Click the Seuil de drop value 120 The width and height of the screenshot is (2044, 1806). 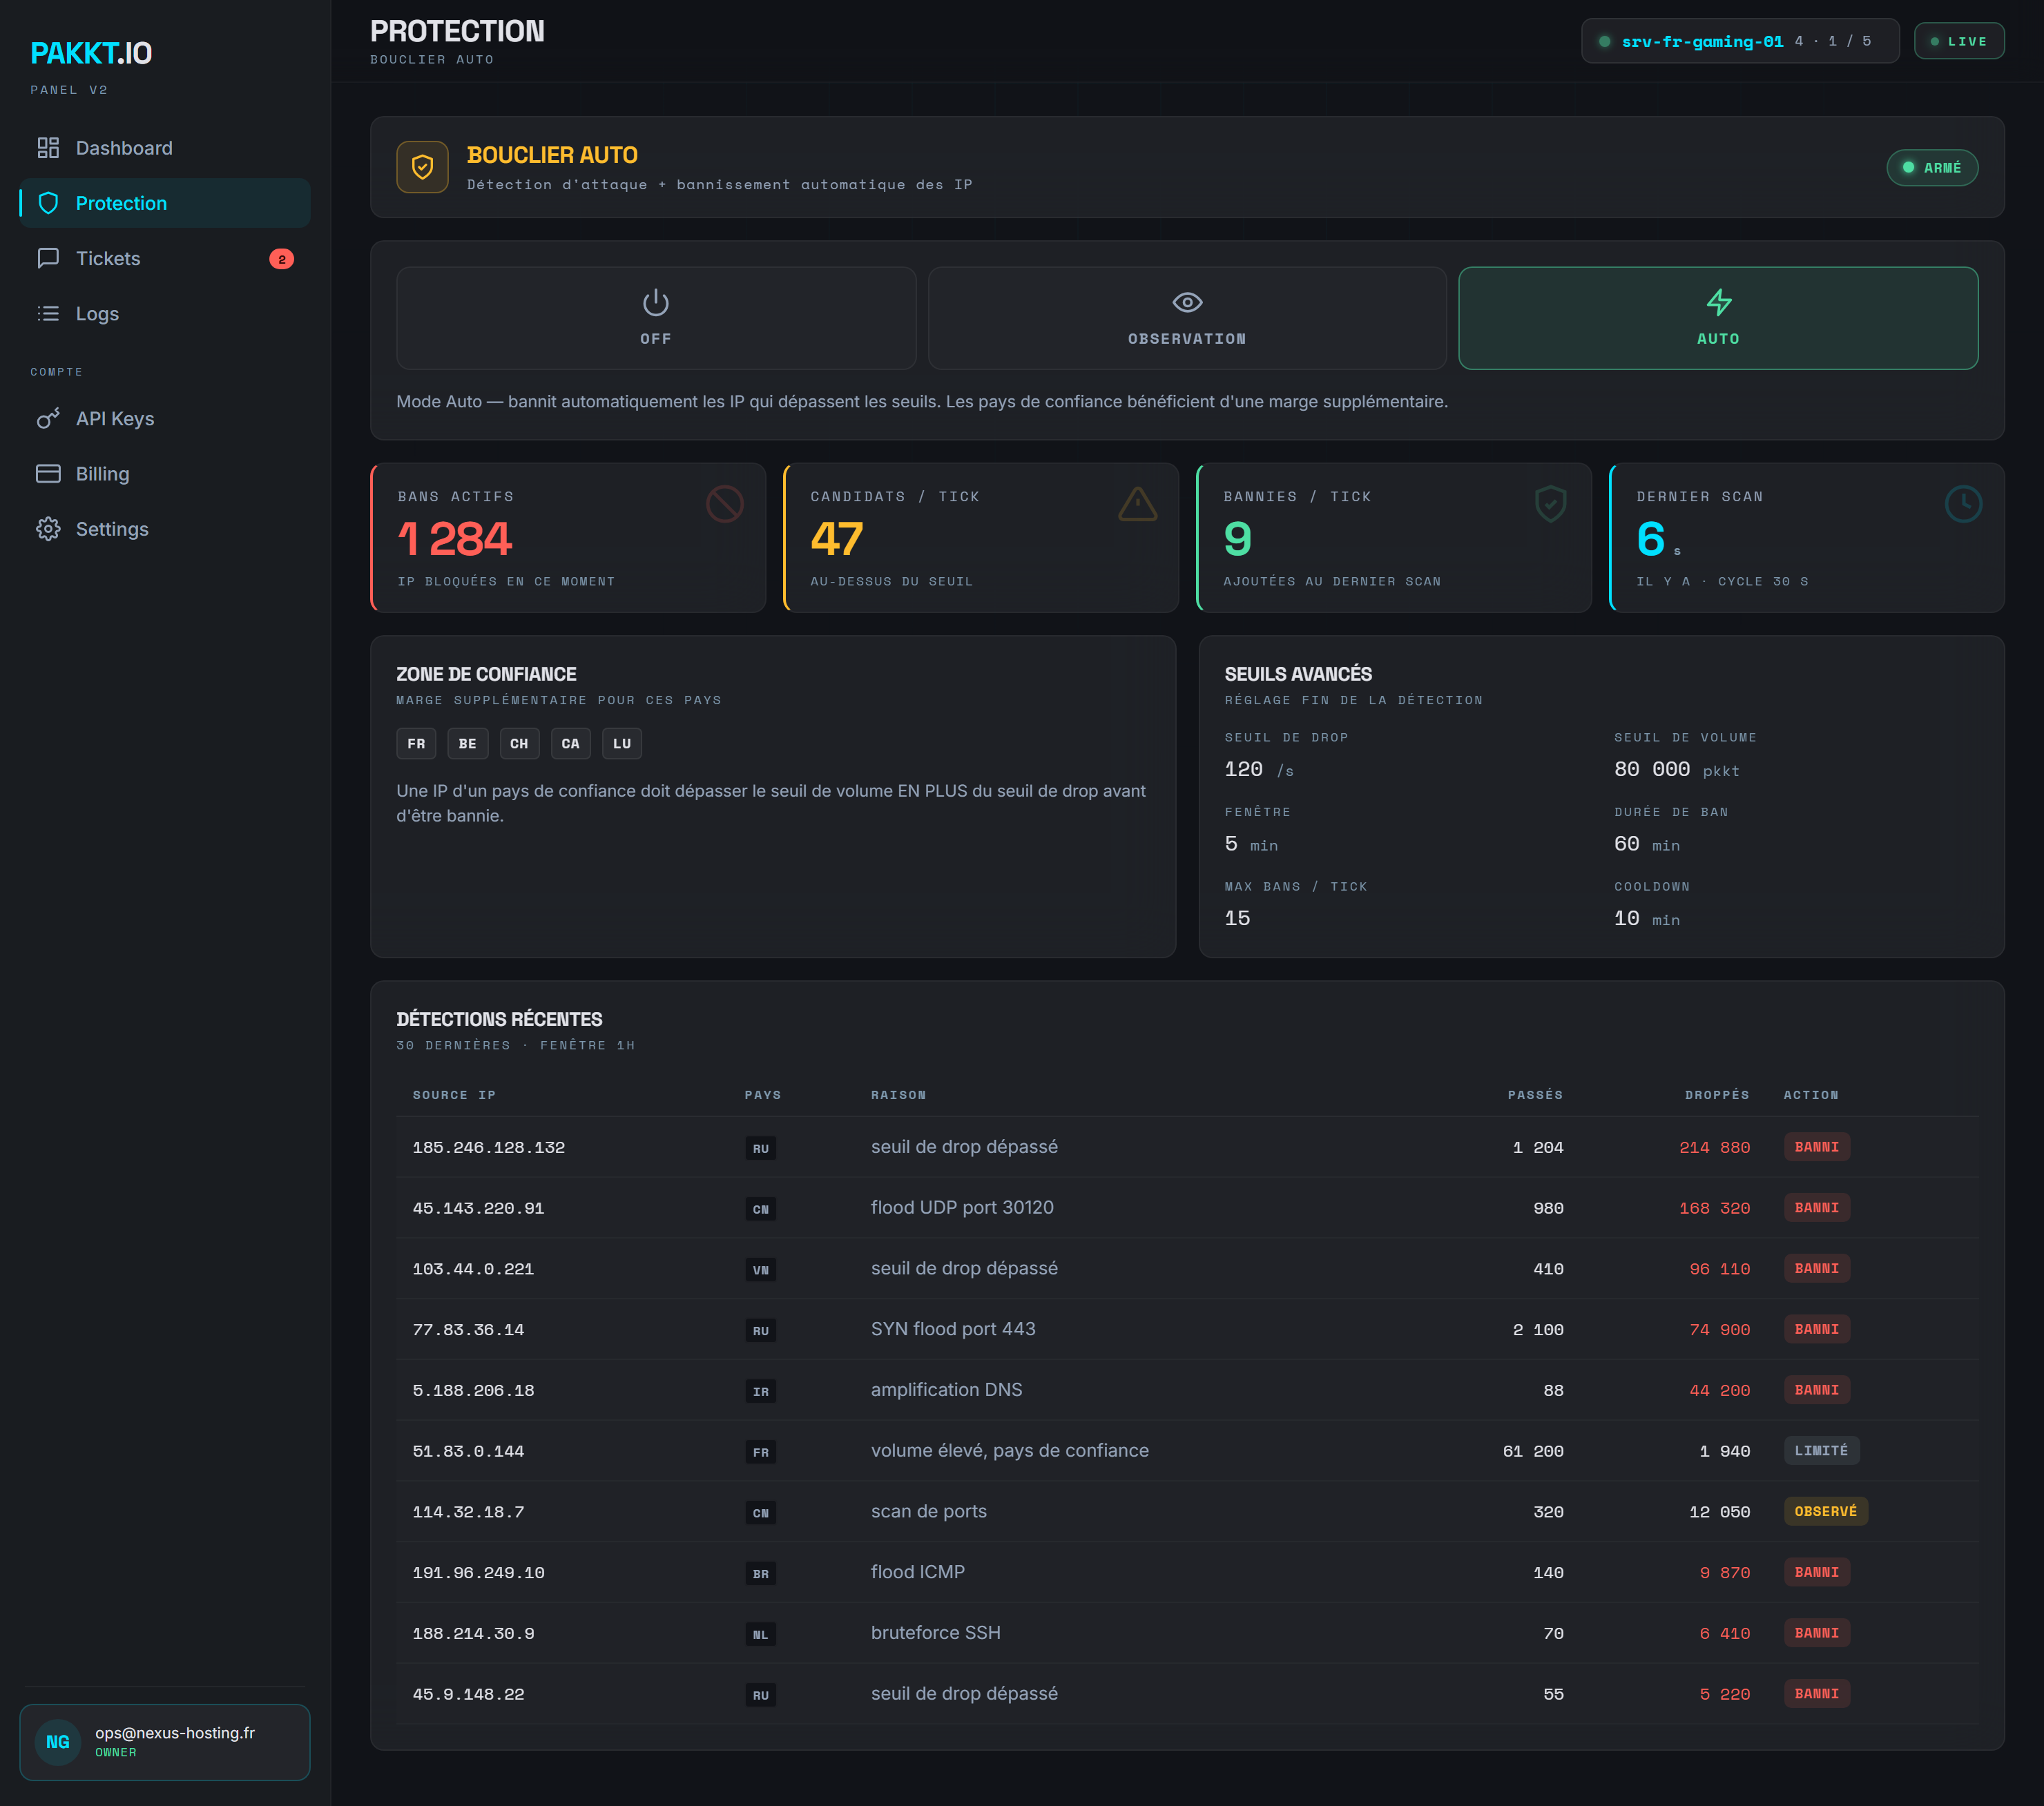point(1243,769)
